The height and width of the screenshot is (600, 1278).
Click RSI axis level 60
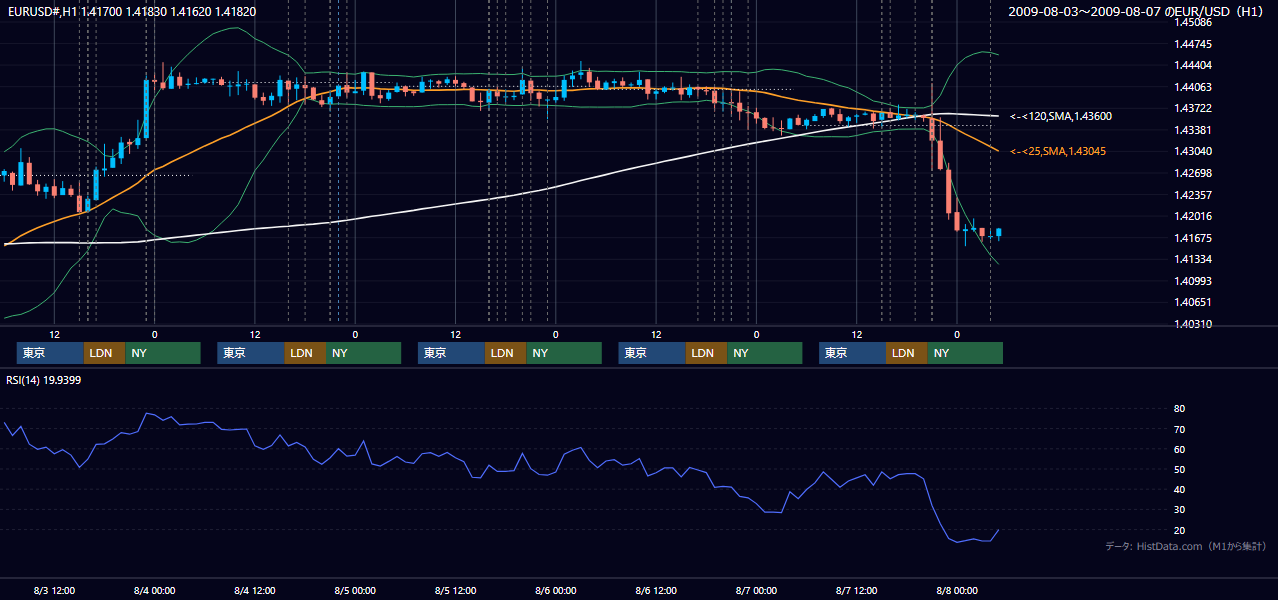point(1180,449)
